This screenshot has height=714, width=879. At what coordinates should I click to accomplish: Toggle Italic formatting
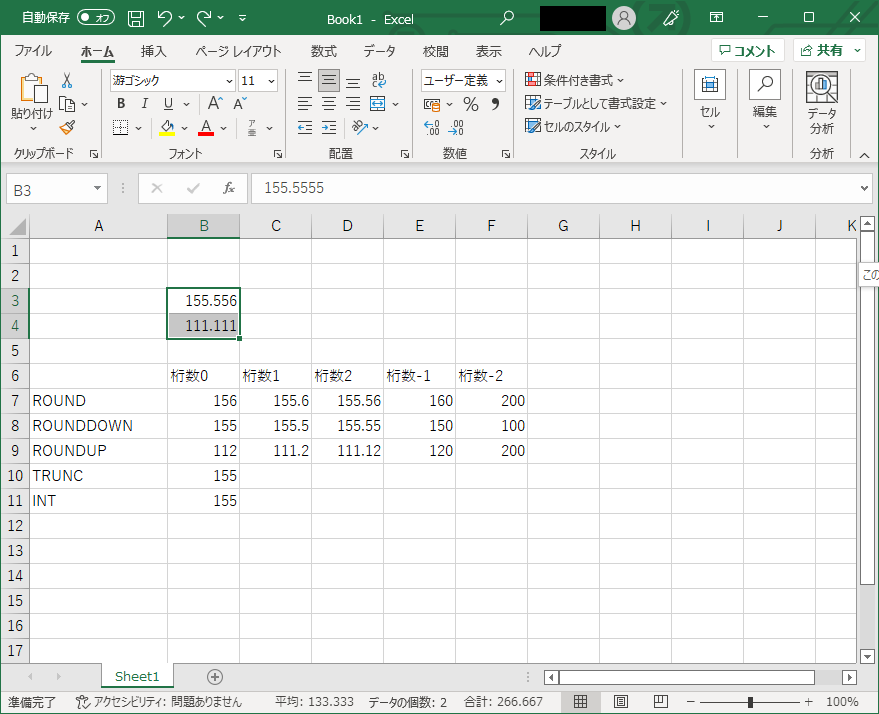point(145,104)
